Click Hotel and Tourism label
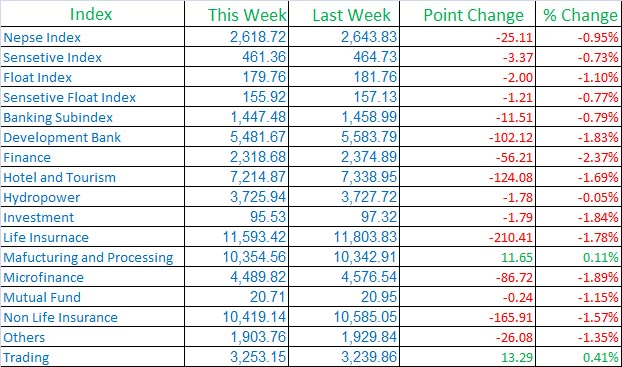622x367 pixels. coord(60,177)
